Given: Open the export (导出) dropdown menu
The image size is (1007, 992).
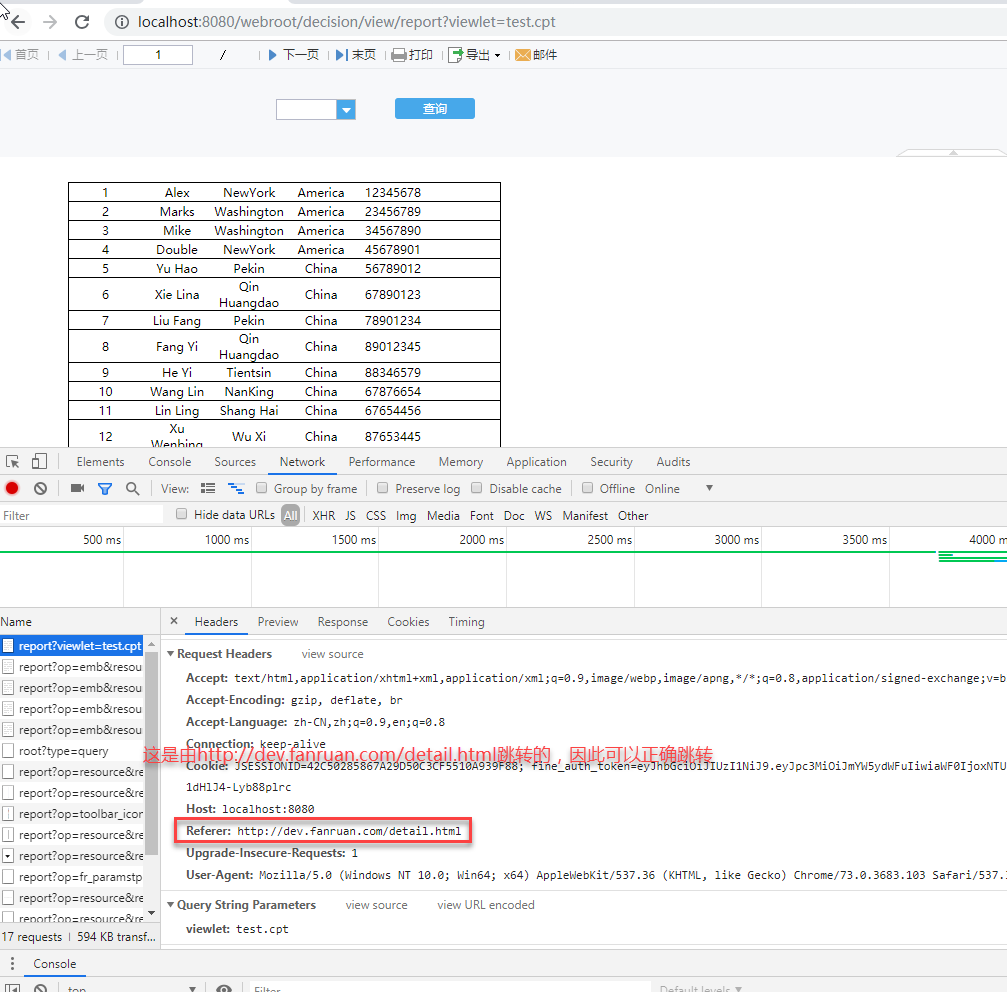Looking at the screenshot, I should coord(475,55).
